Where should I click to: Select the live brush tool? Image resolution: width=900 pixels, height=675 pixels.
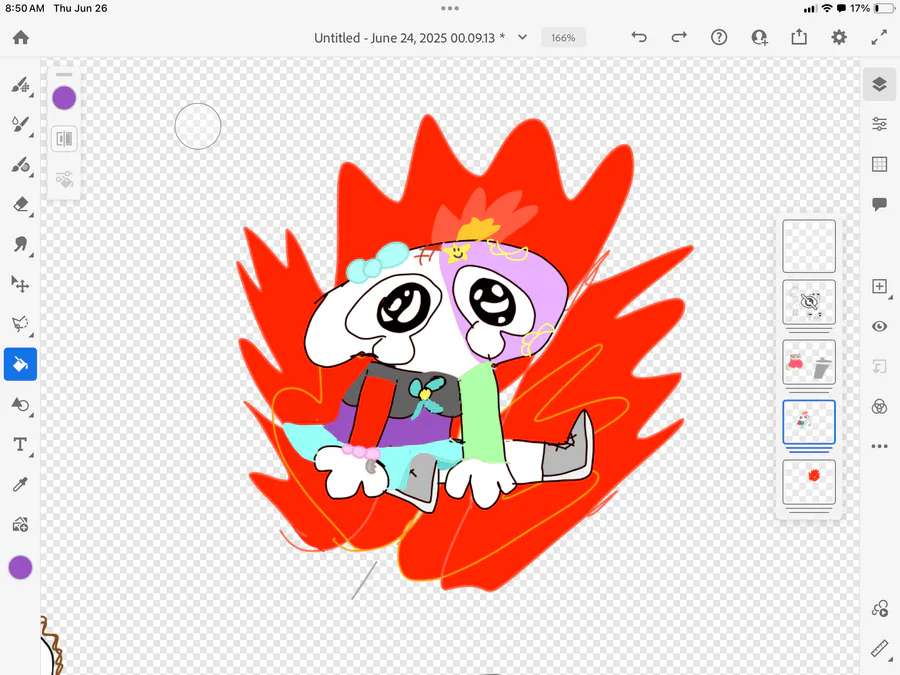(21, 125)
